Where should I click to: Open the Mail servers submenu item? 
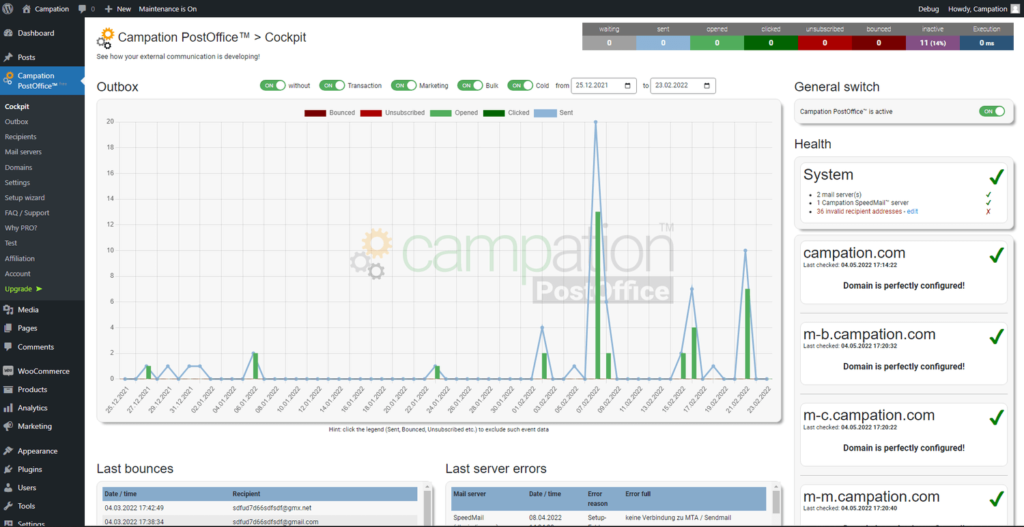pos(23,152)
